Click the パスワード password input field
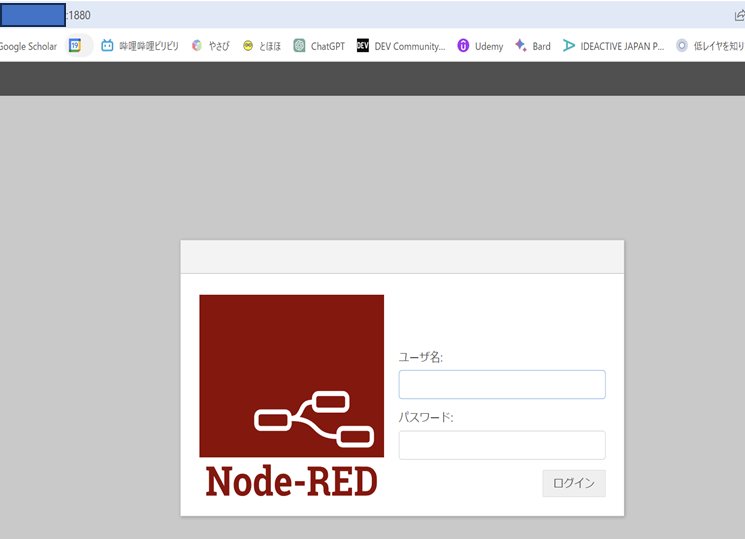 pos(502,445)
